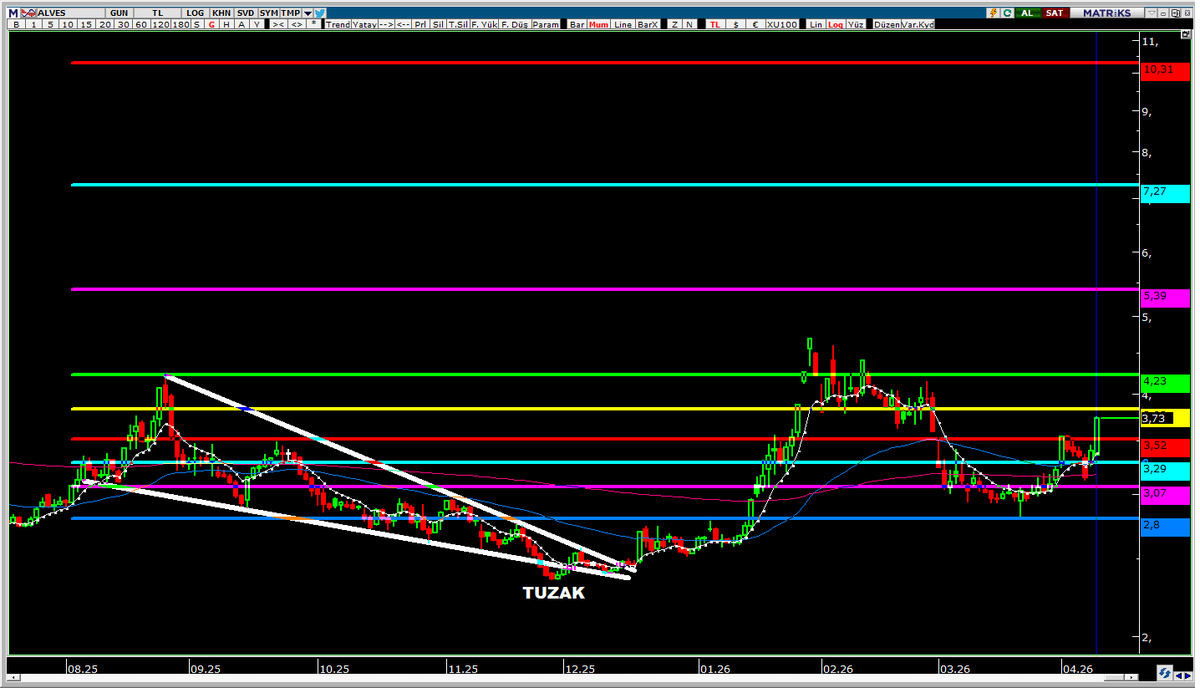
Task: Click the Prl parallel line button
Action: 420,24
